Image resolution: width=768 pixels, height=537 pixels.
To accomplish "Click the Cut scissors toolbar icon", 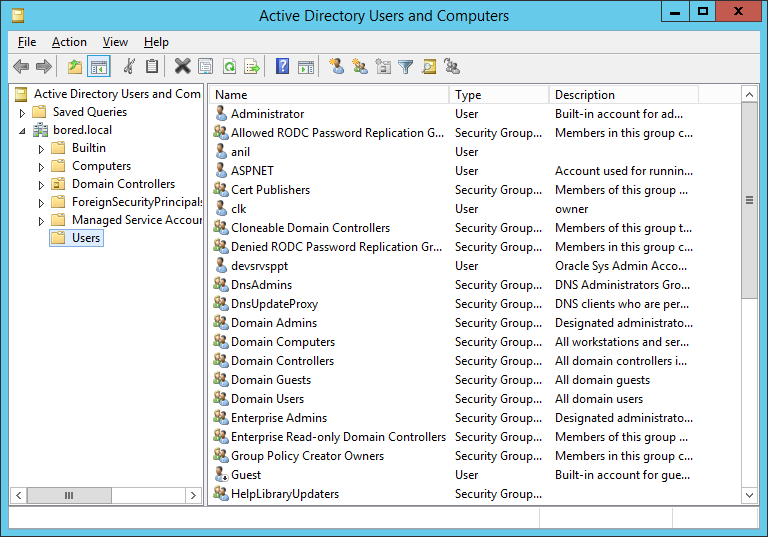I will 129,66.
